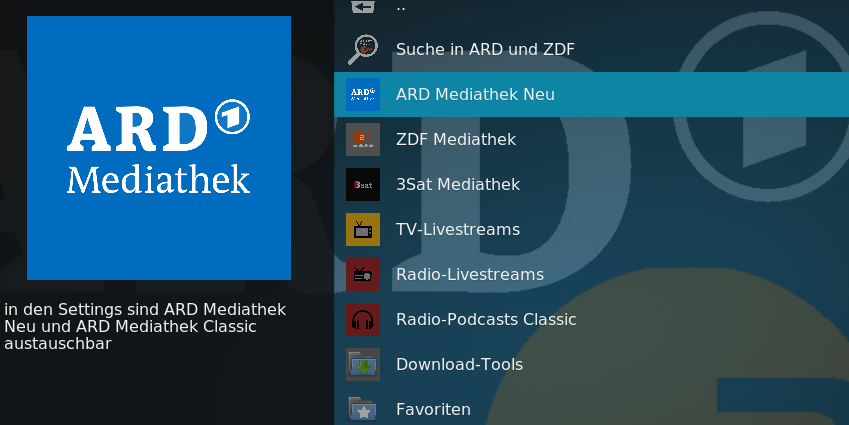
Task: Click the back arrow folder icon
Action: 363,6
